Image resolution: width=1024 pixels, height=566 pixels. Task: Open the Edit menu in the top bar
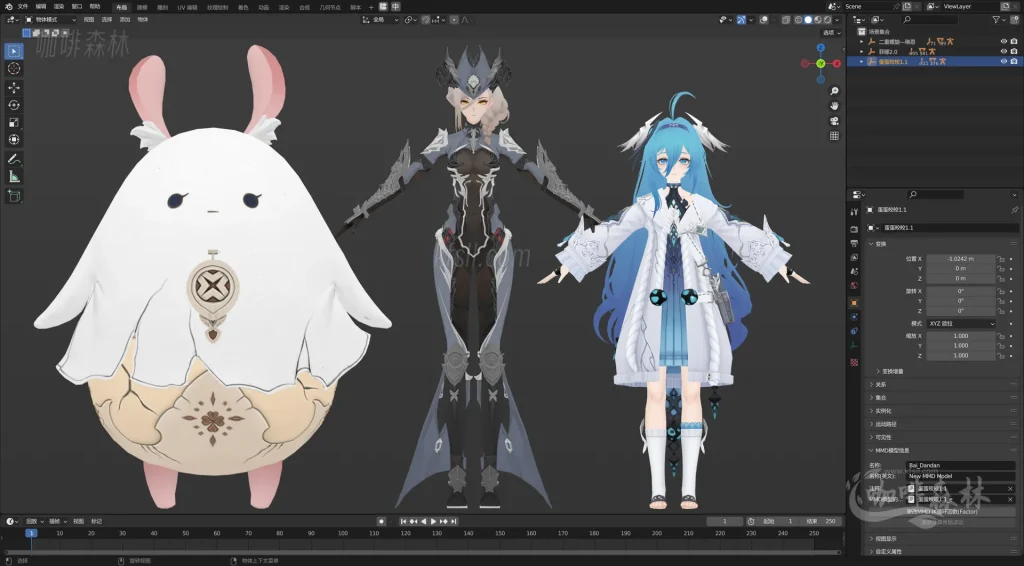tap(40, 7)
